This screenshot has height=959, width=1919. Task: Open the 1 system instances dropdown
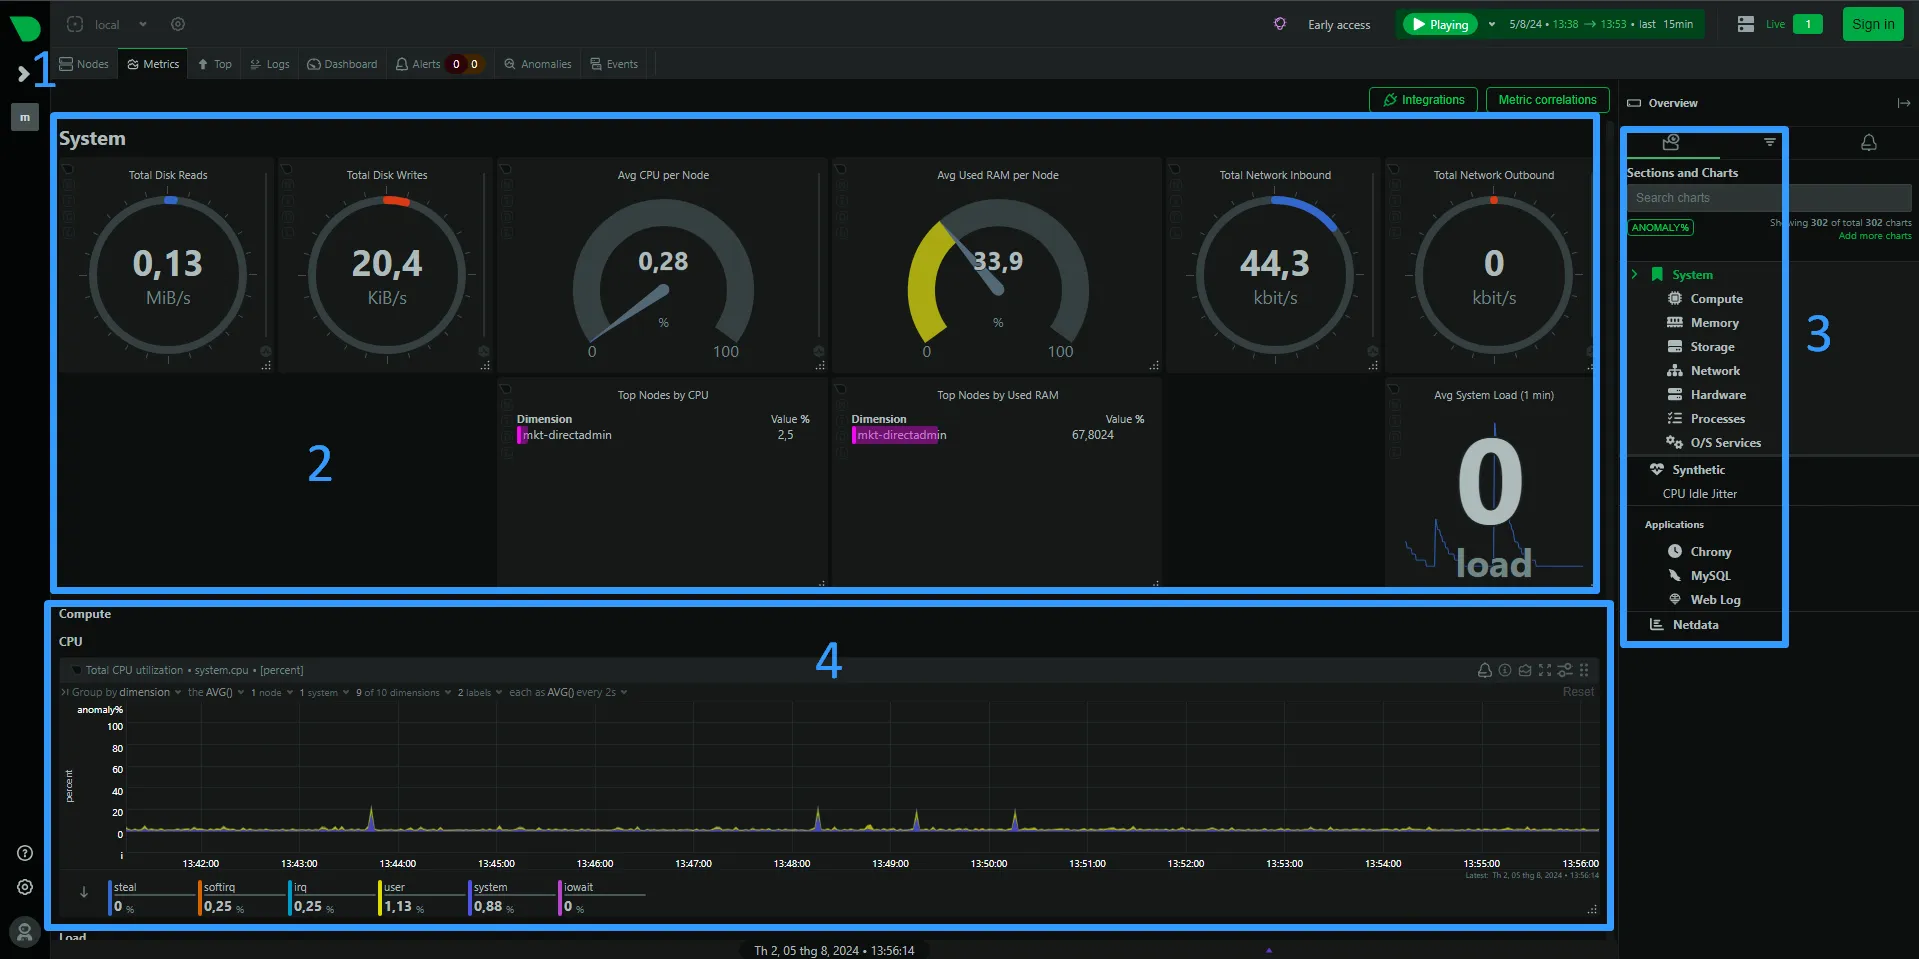325,692
